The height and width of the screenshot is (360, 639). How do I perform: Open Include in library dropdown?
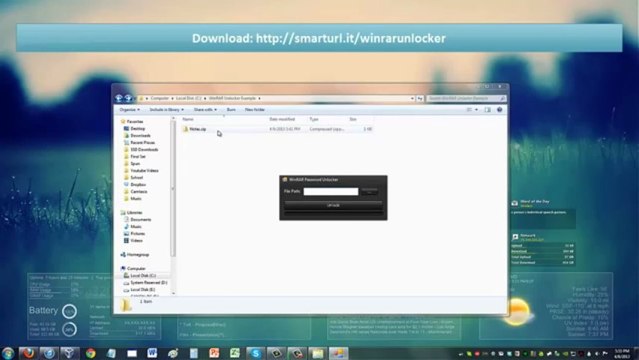tap(166, 110)
